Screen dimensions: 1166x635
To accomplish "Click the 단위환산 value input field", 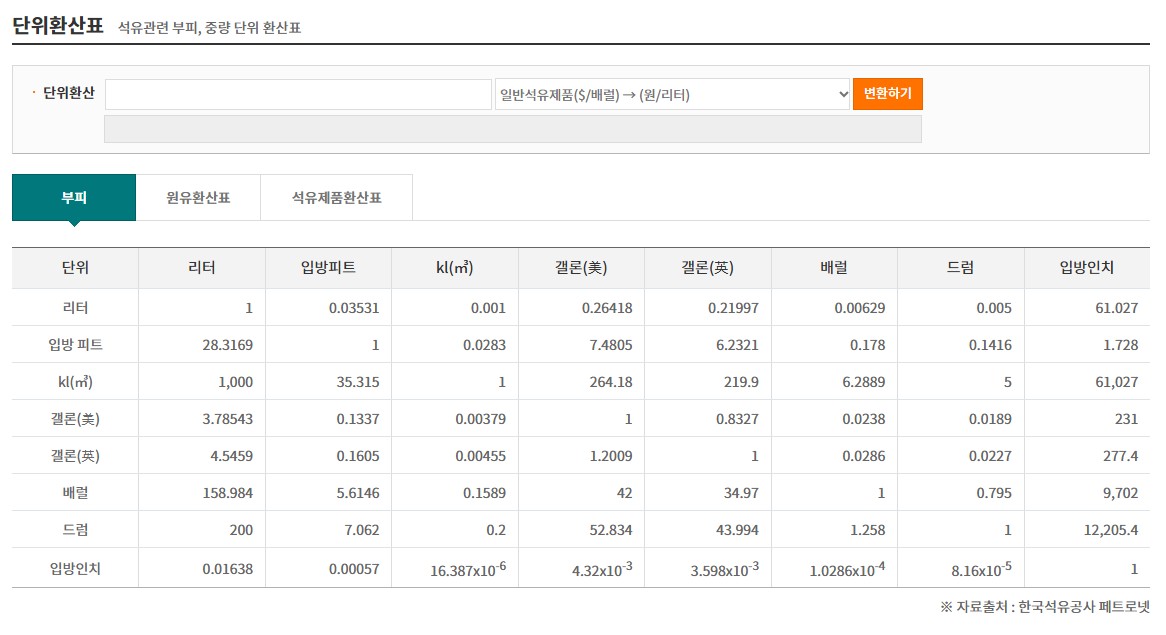I will [x=298, y=94].
